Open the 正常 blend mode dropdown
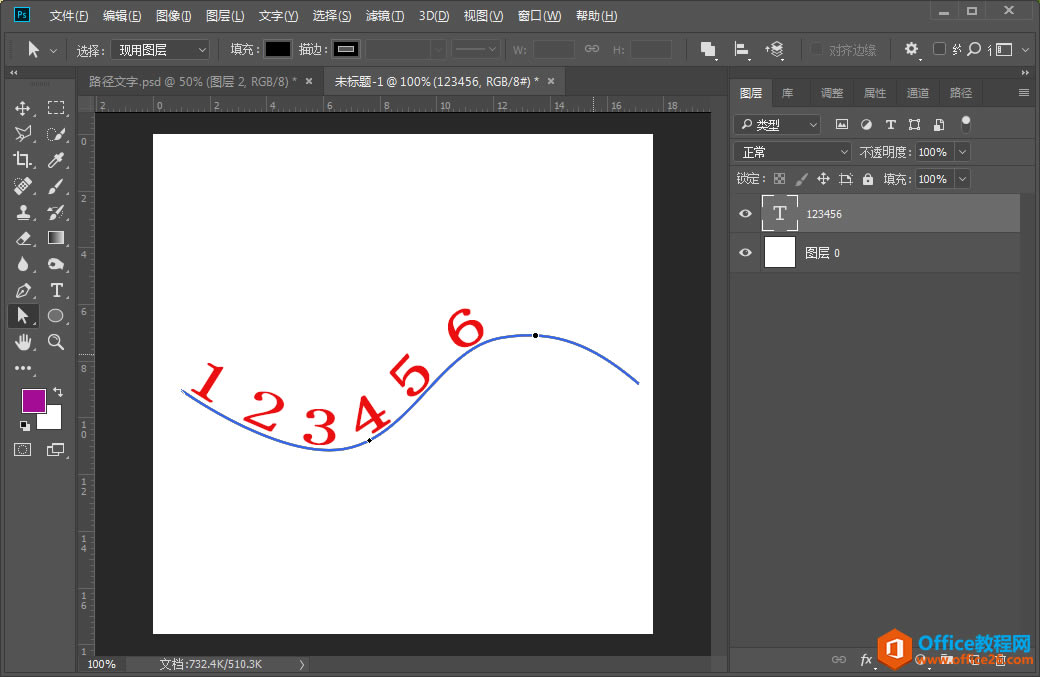This screenshot has height=677, width=1040. click(x=793, y=152)
